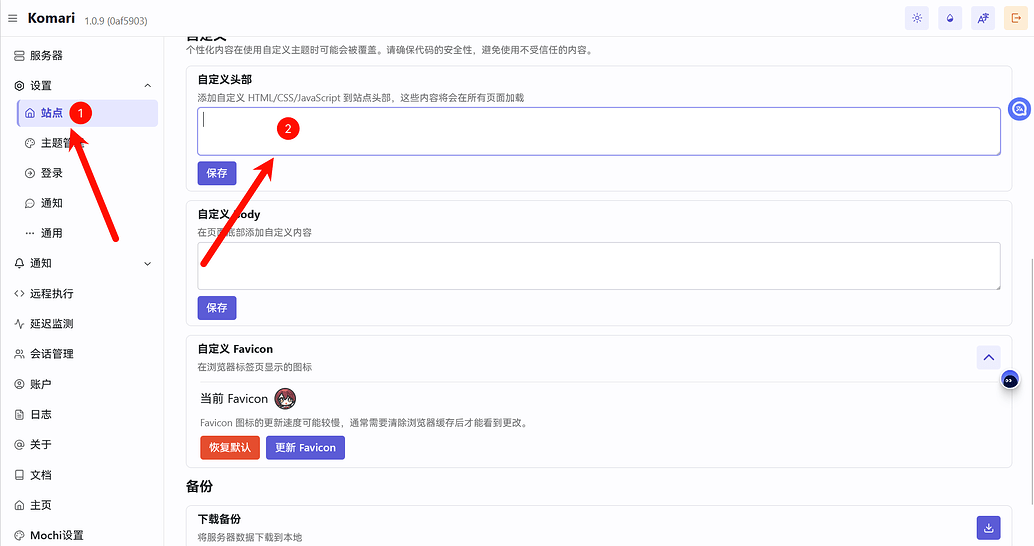
Task: Collapse the 自定义 Favicon section
Action: (988, 357)
